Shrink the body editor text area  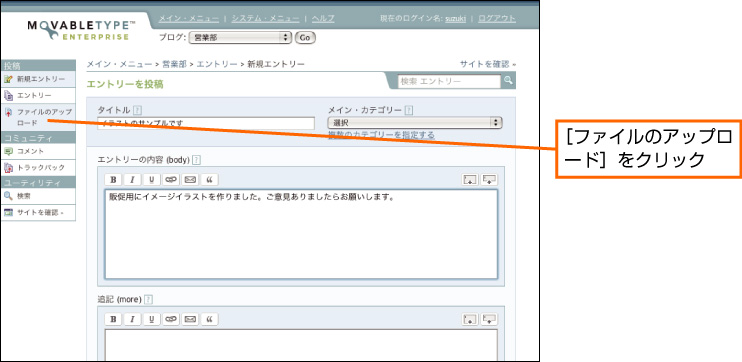(489, 180)
